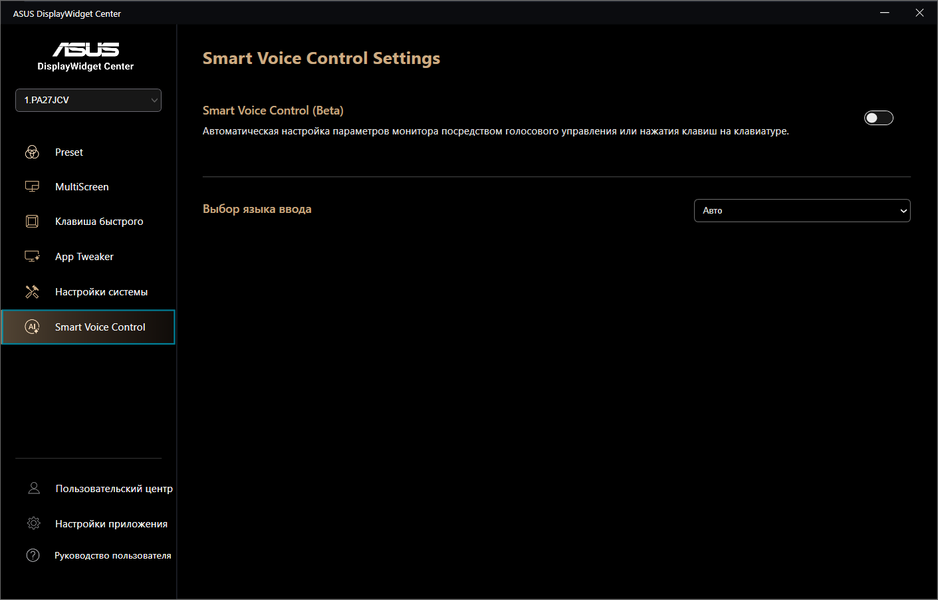The height and width of the screenshot is (600, 938).
Task: Click the Настройки системы tools icon
Action: (x=32, y=292)
